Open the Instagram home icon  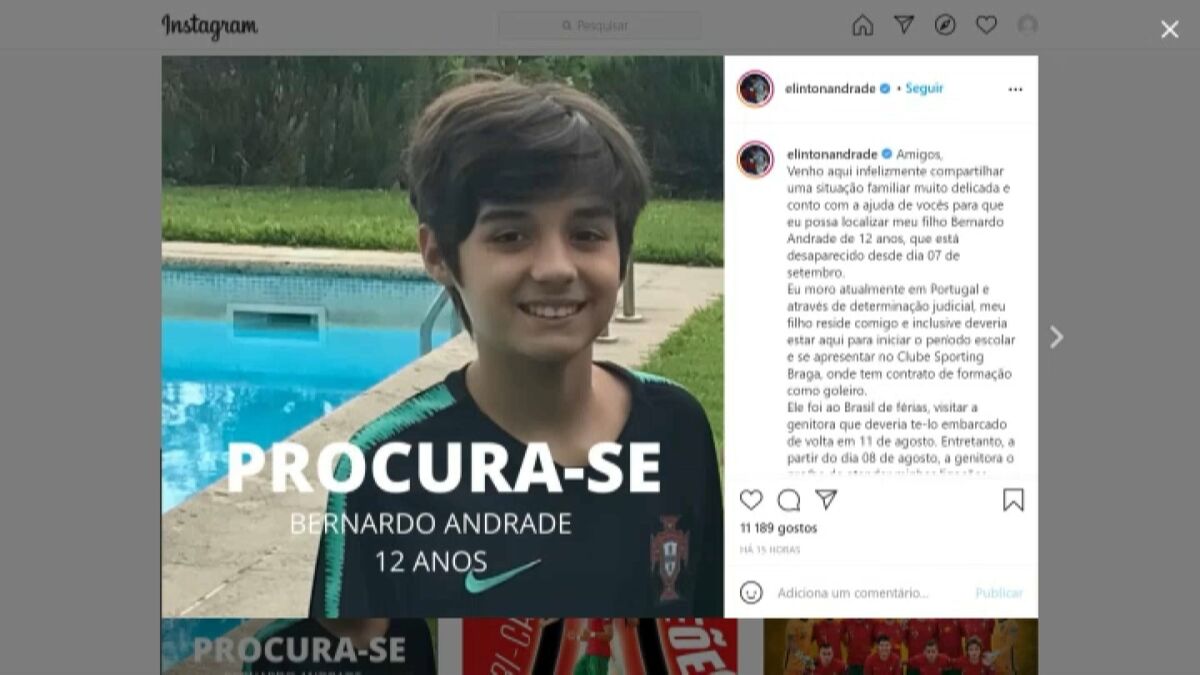(862, 25)
